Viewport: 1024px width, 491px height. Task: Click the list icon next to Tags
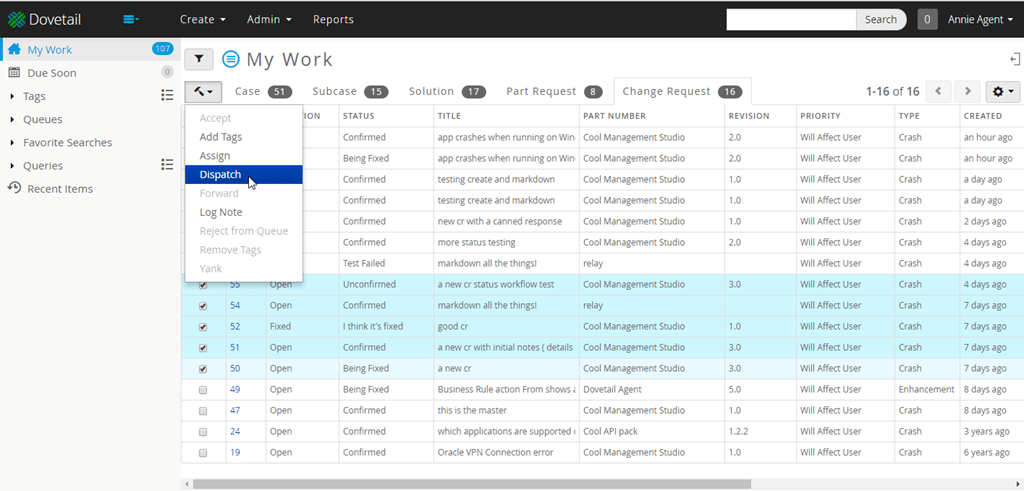click(x=167, y=95)
